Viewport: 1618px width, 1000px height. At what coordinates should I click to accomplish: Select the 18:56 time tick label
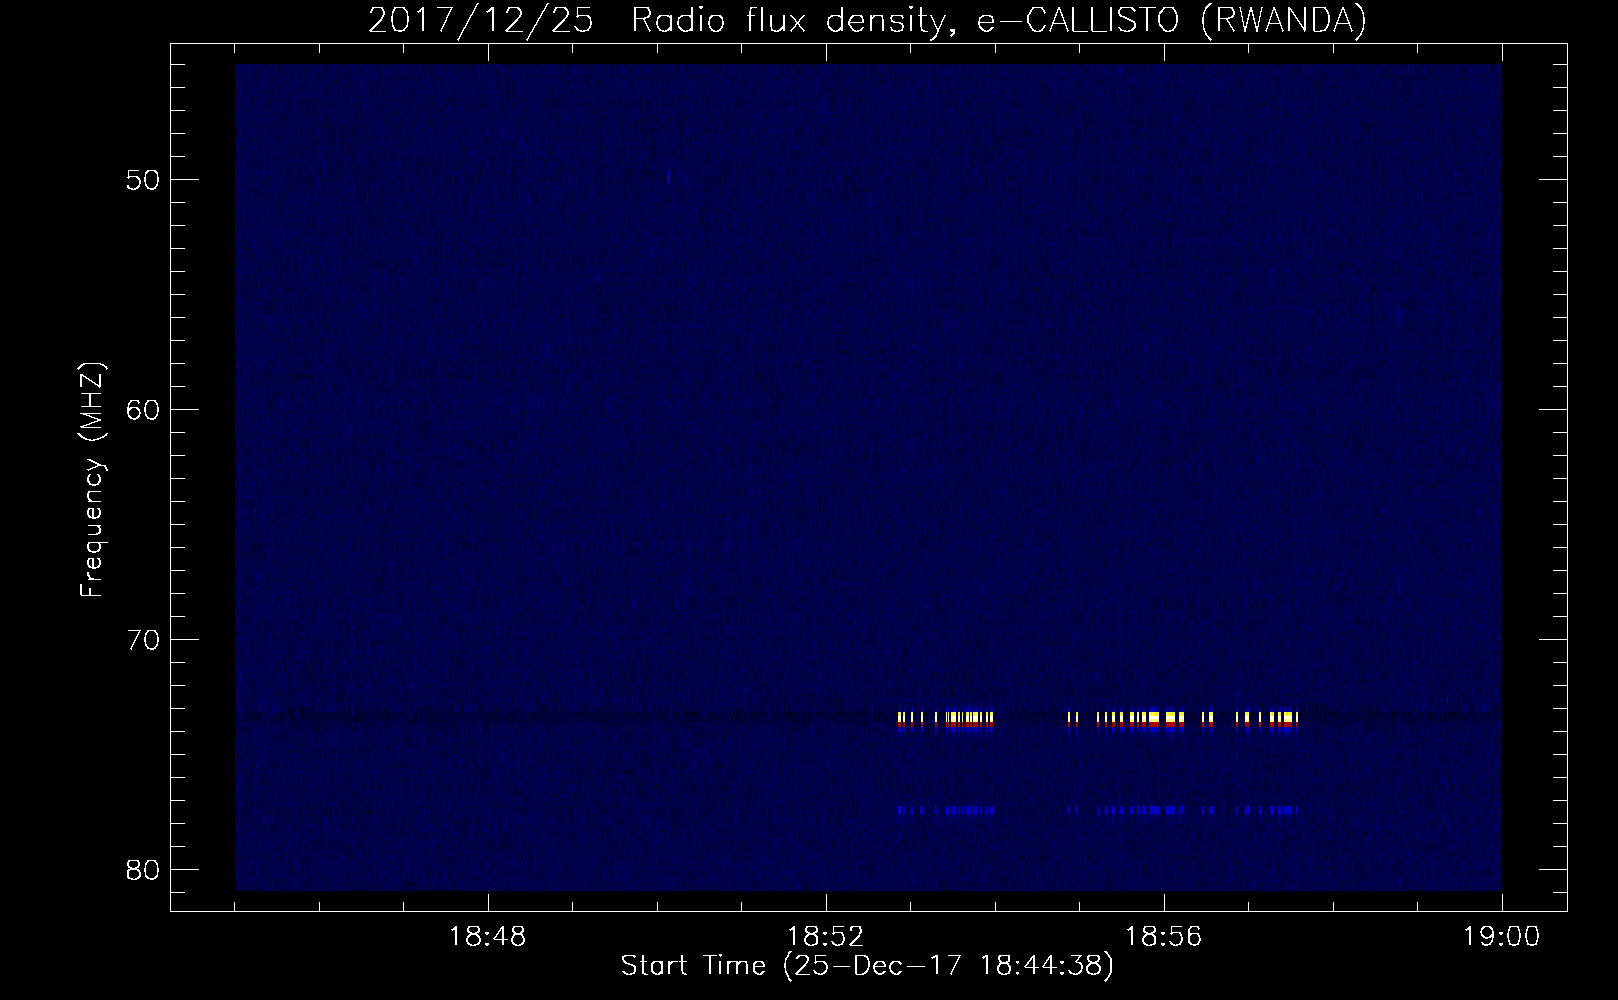(x=1164, y=937)
